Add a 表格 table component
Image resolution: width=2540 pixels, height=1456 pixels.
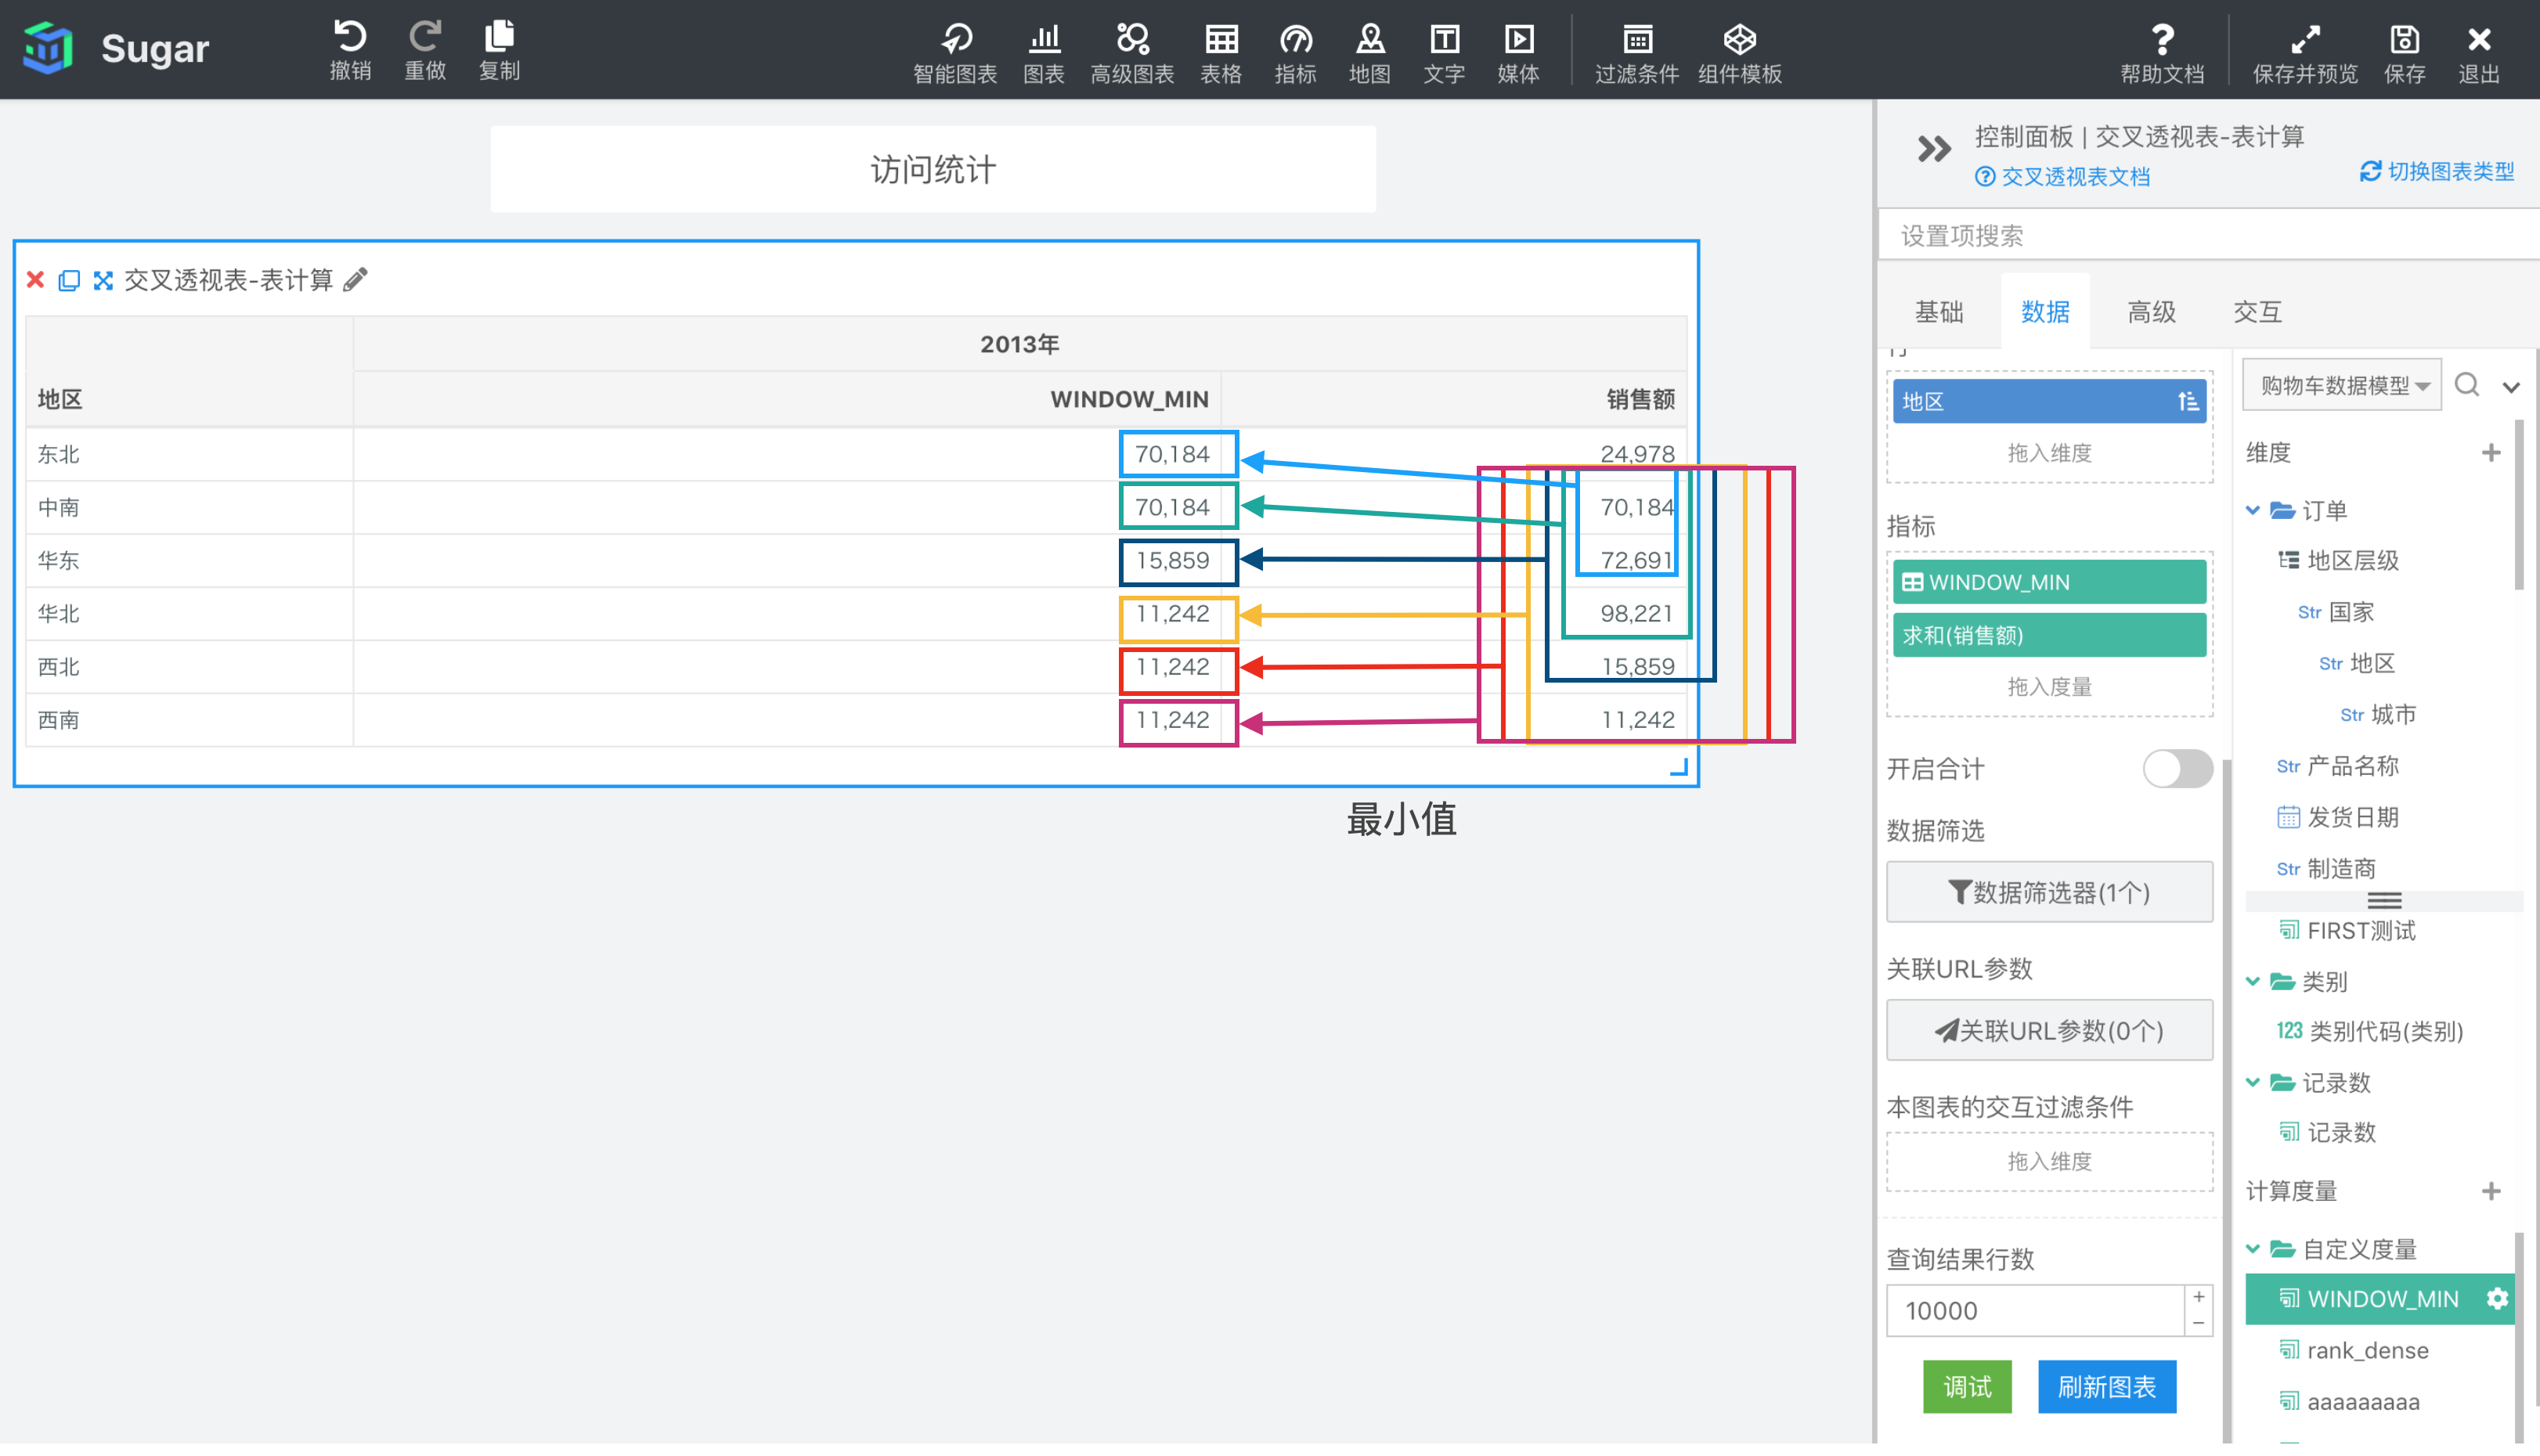[1221, 53]
